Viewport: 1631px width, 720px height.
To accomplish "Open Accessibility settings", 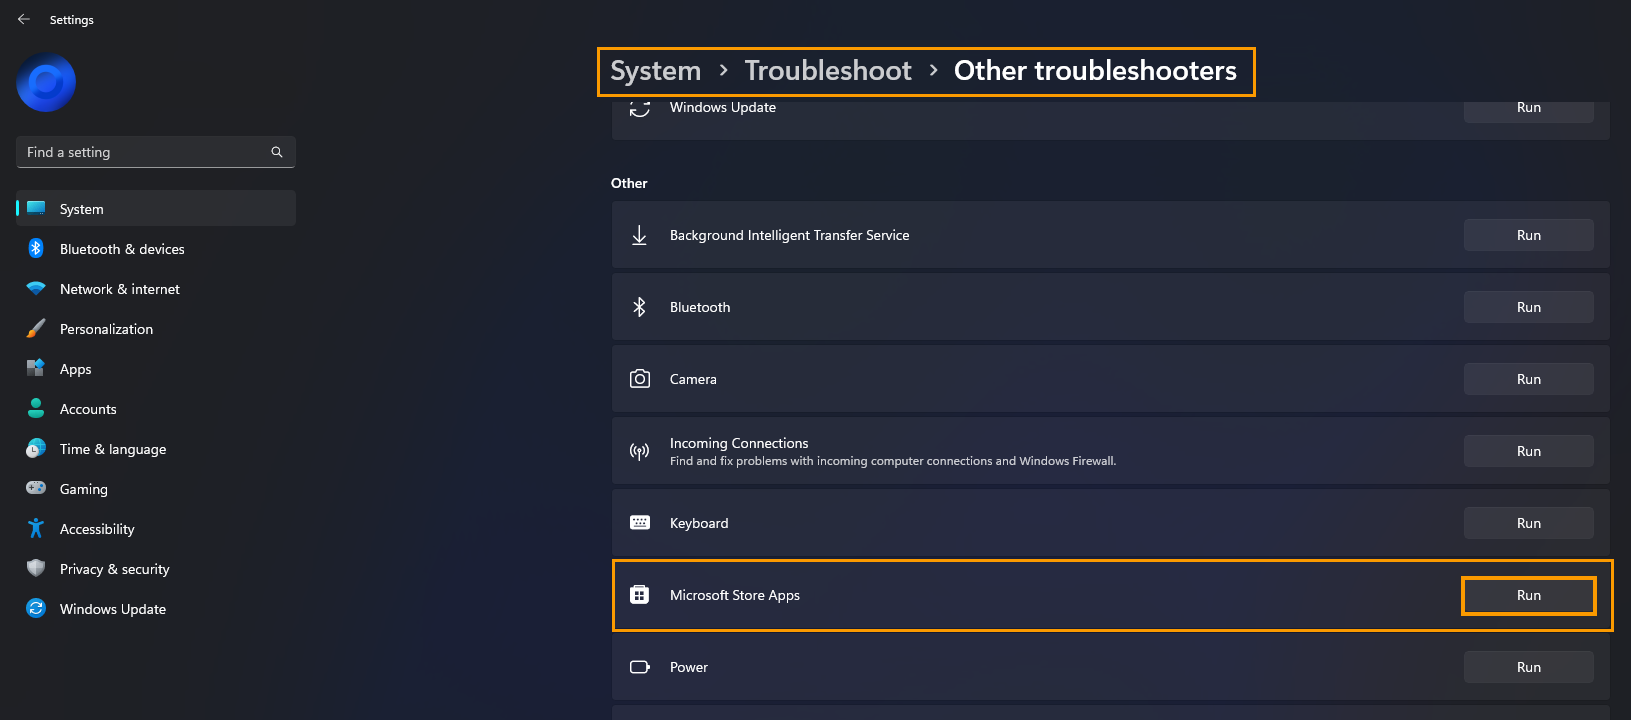I will pos(156,528).
